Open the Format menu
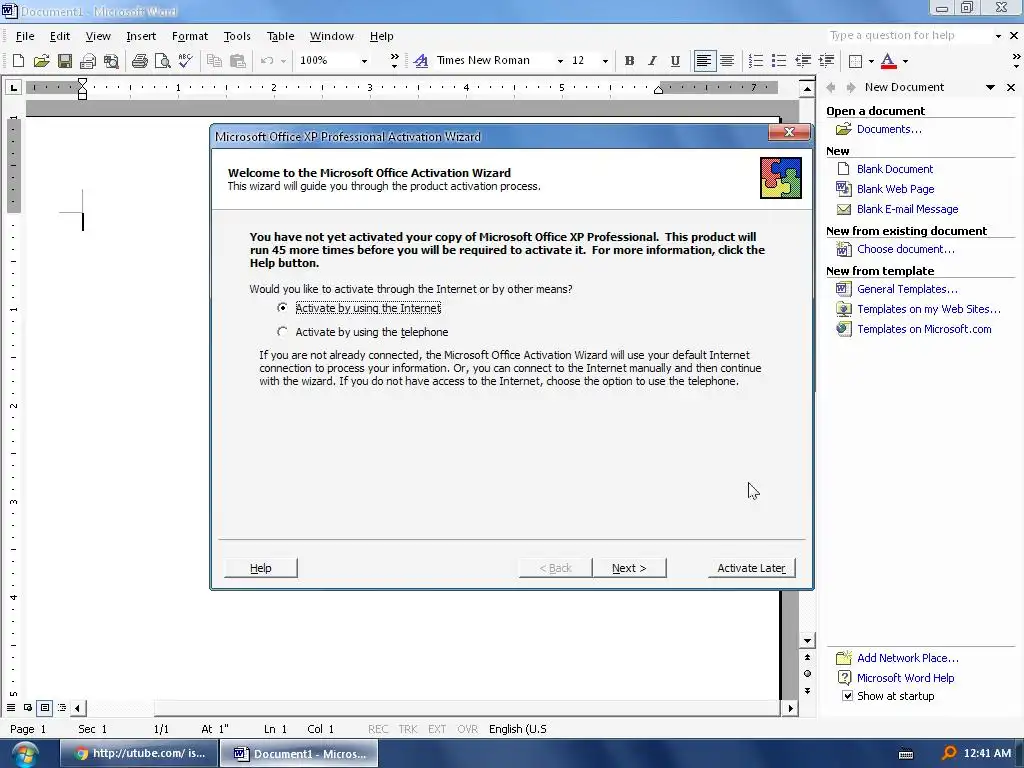This screenshot has height=768, width=1024. click(x=189, y=36)
